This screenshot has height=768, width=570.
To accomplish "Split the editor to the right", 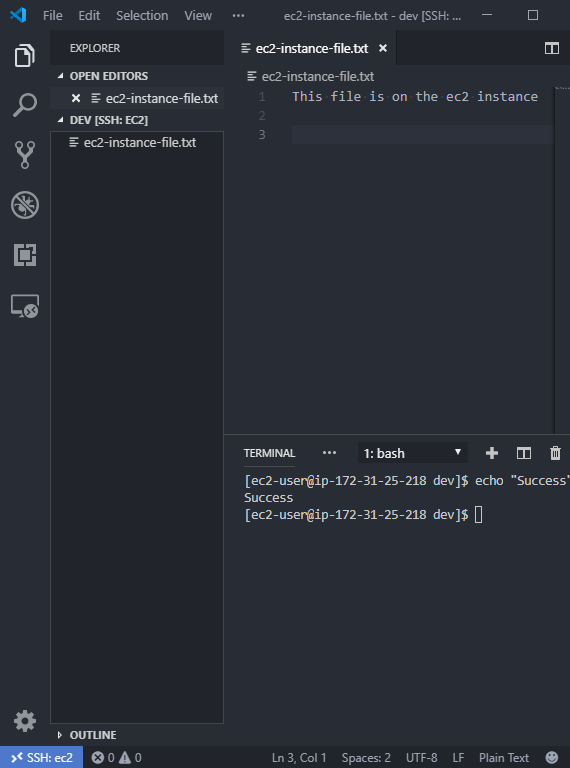I will [551, 48].
